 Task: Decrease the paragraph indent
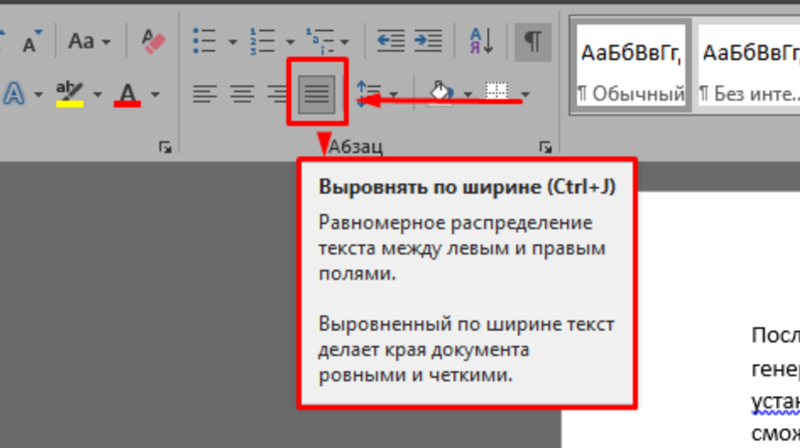pos(390,41)
